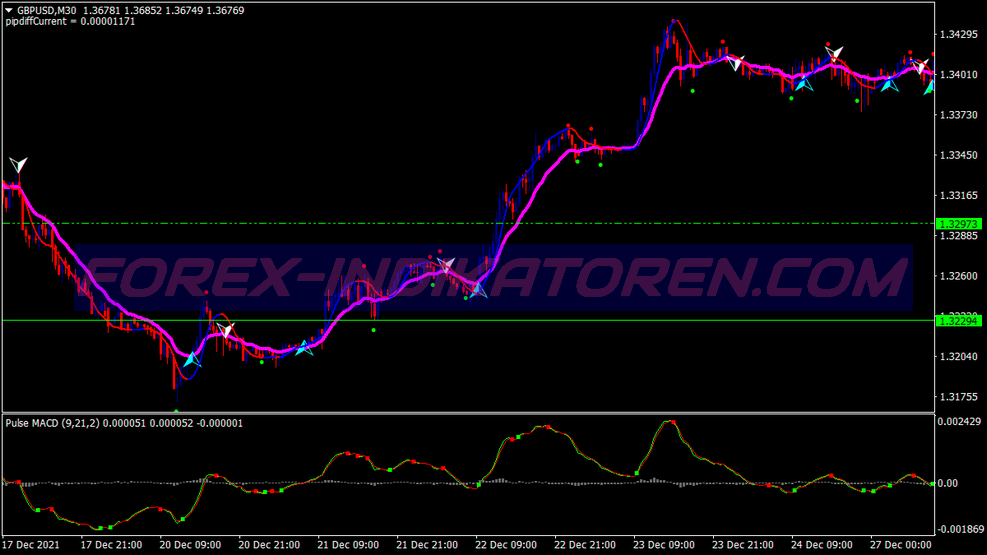Click the 1.32600 price axis label
The width and height of the screenshot is (987, 555).
tap(959, 276)
